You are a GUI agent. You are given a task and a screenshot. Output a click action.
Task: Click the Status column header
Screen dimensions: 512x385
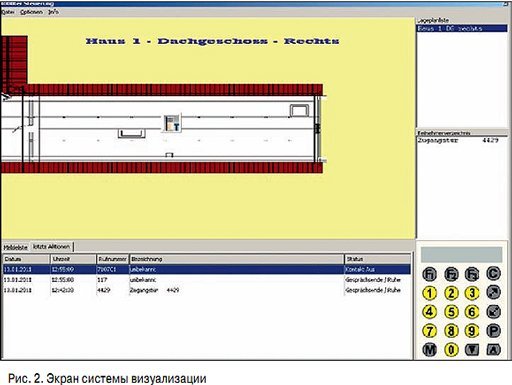tap(377, 259)
